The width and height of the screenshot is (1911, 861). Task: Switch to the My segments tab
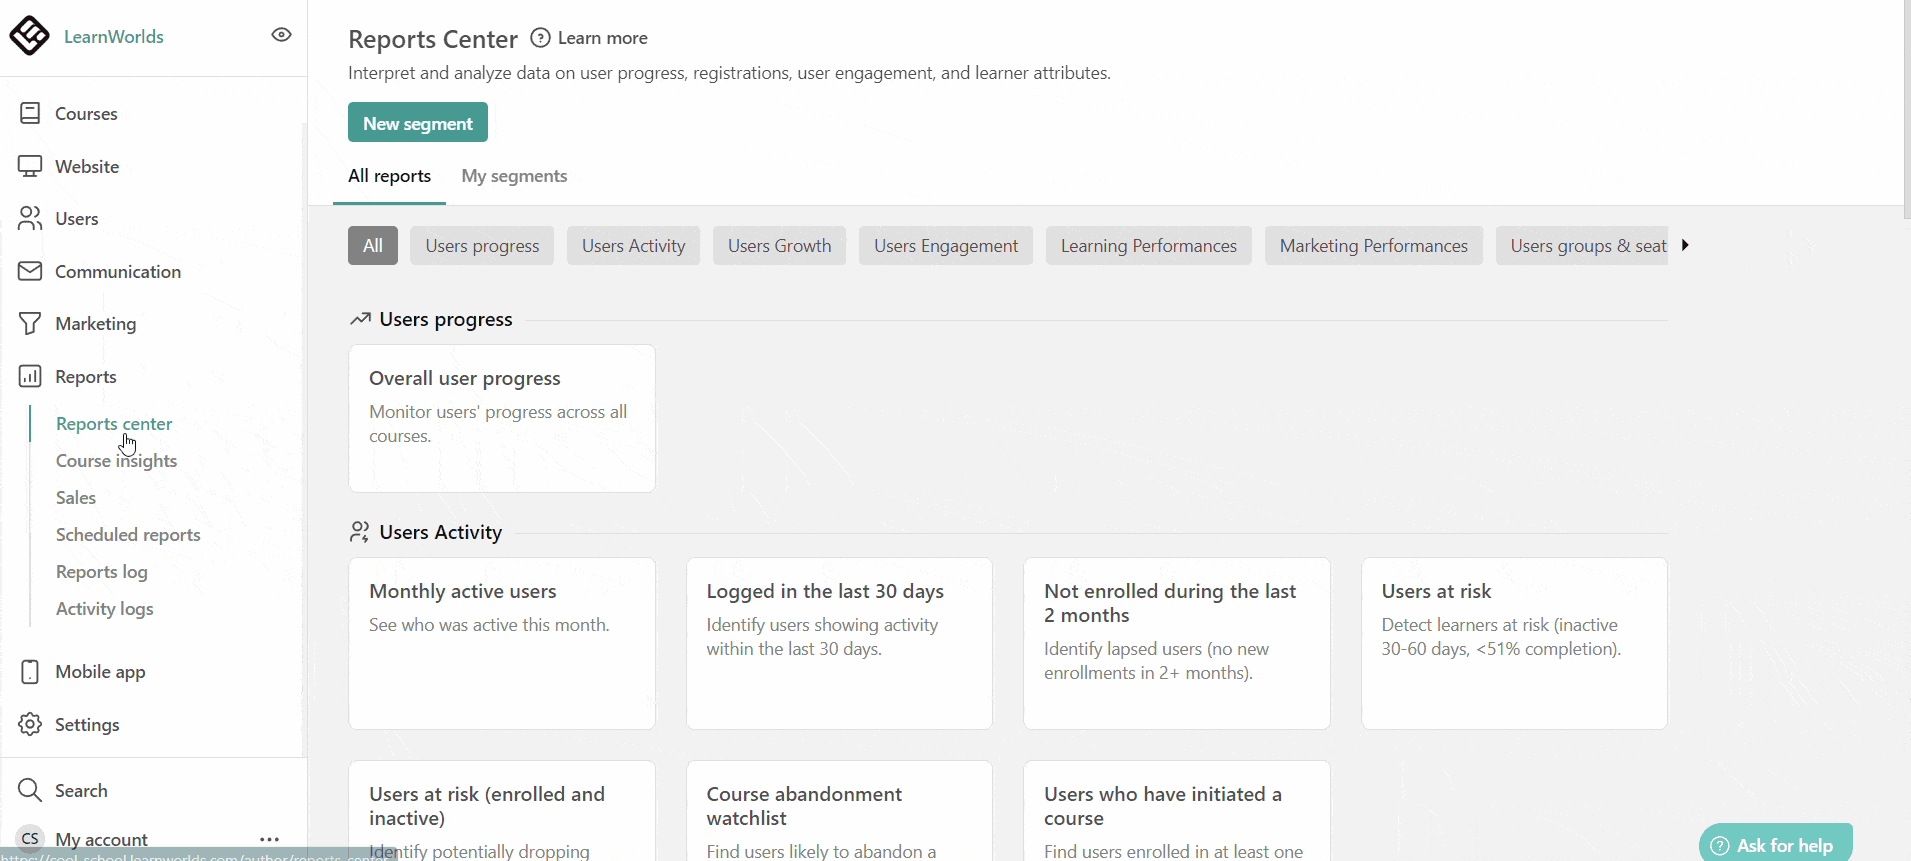tap(514, 176)
